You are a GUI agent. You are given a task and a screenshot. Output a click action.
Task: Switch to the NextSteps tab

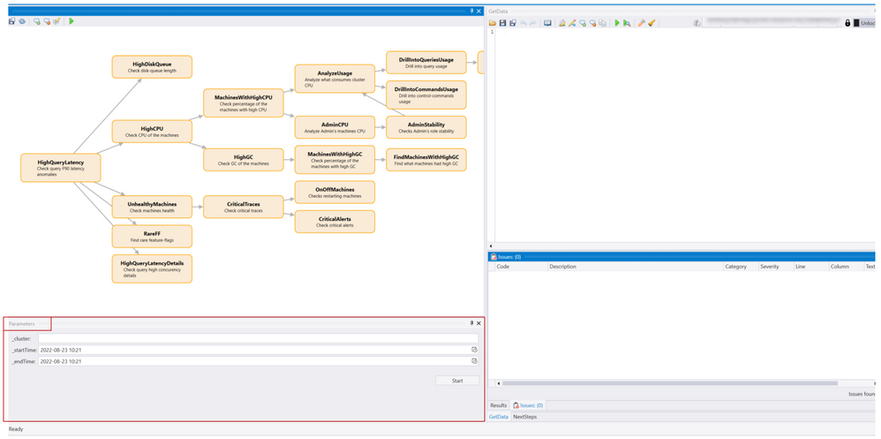coord(526,415)
